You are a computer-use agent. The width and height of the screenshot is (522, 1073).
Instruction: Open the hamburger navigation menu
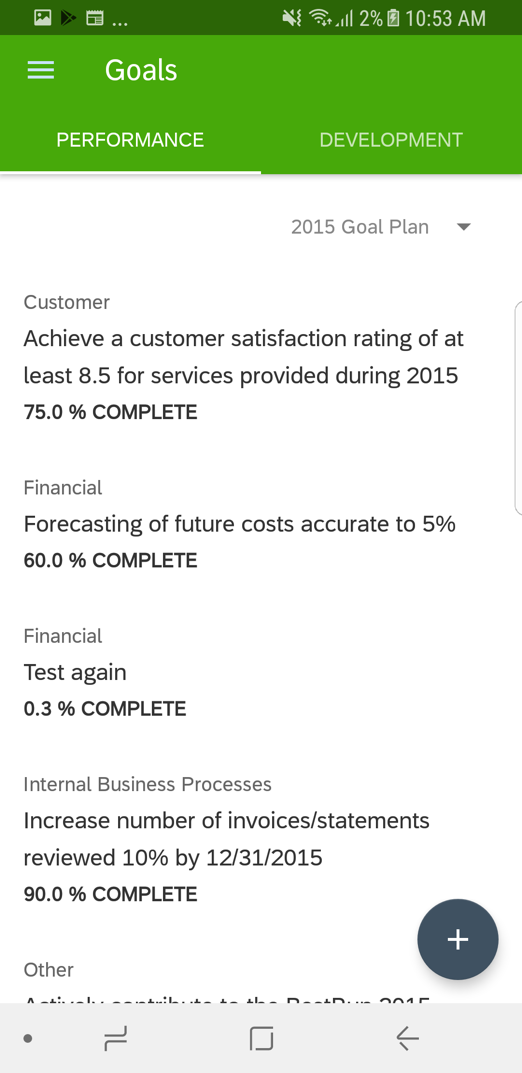(41, 70)
